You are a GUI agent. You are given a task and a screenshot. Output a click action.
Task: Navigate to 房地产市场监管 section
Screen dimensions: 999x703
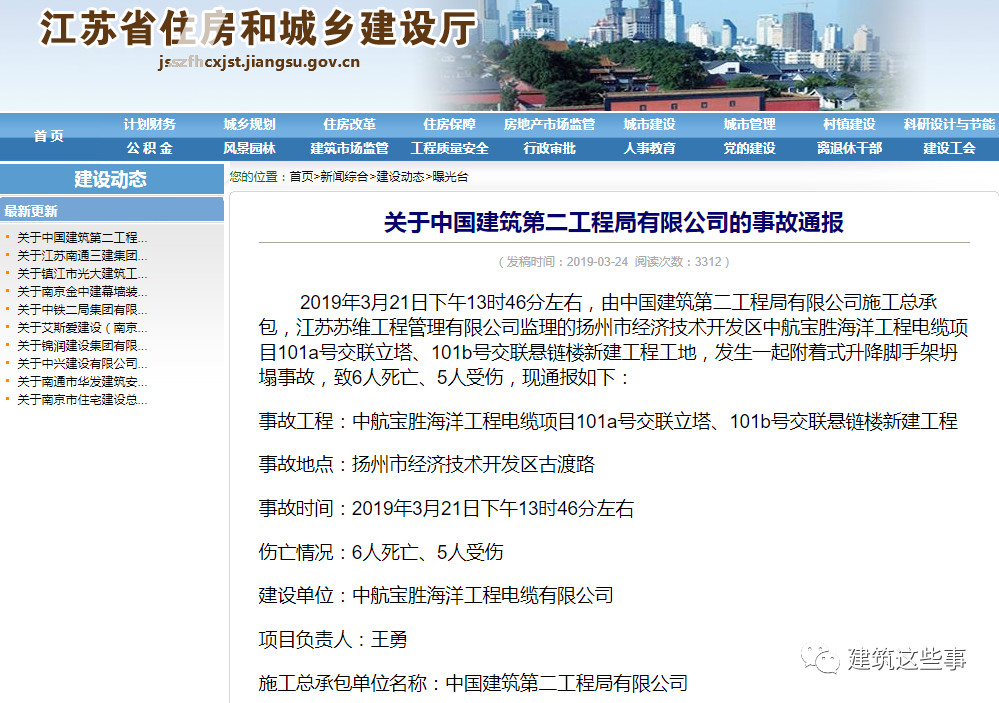(x=549, y=124)
